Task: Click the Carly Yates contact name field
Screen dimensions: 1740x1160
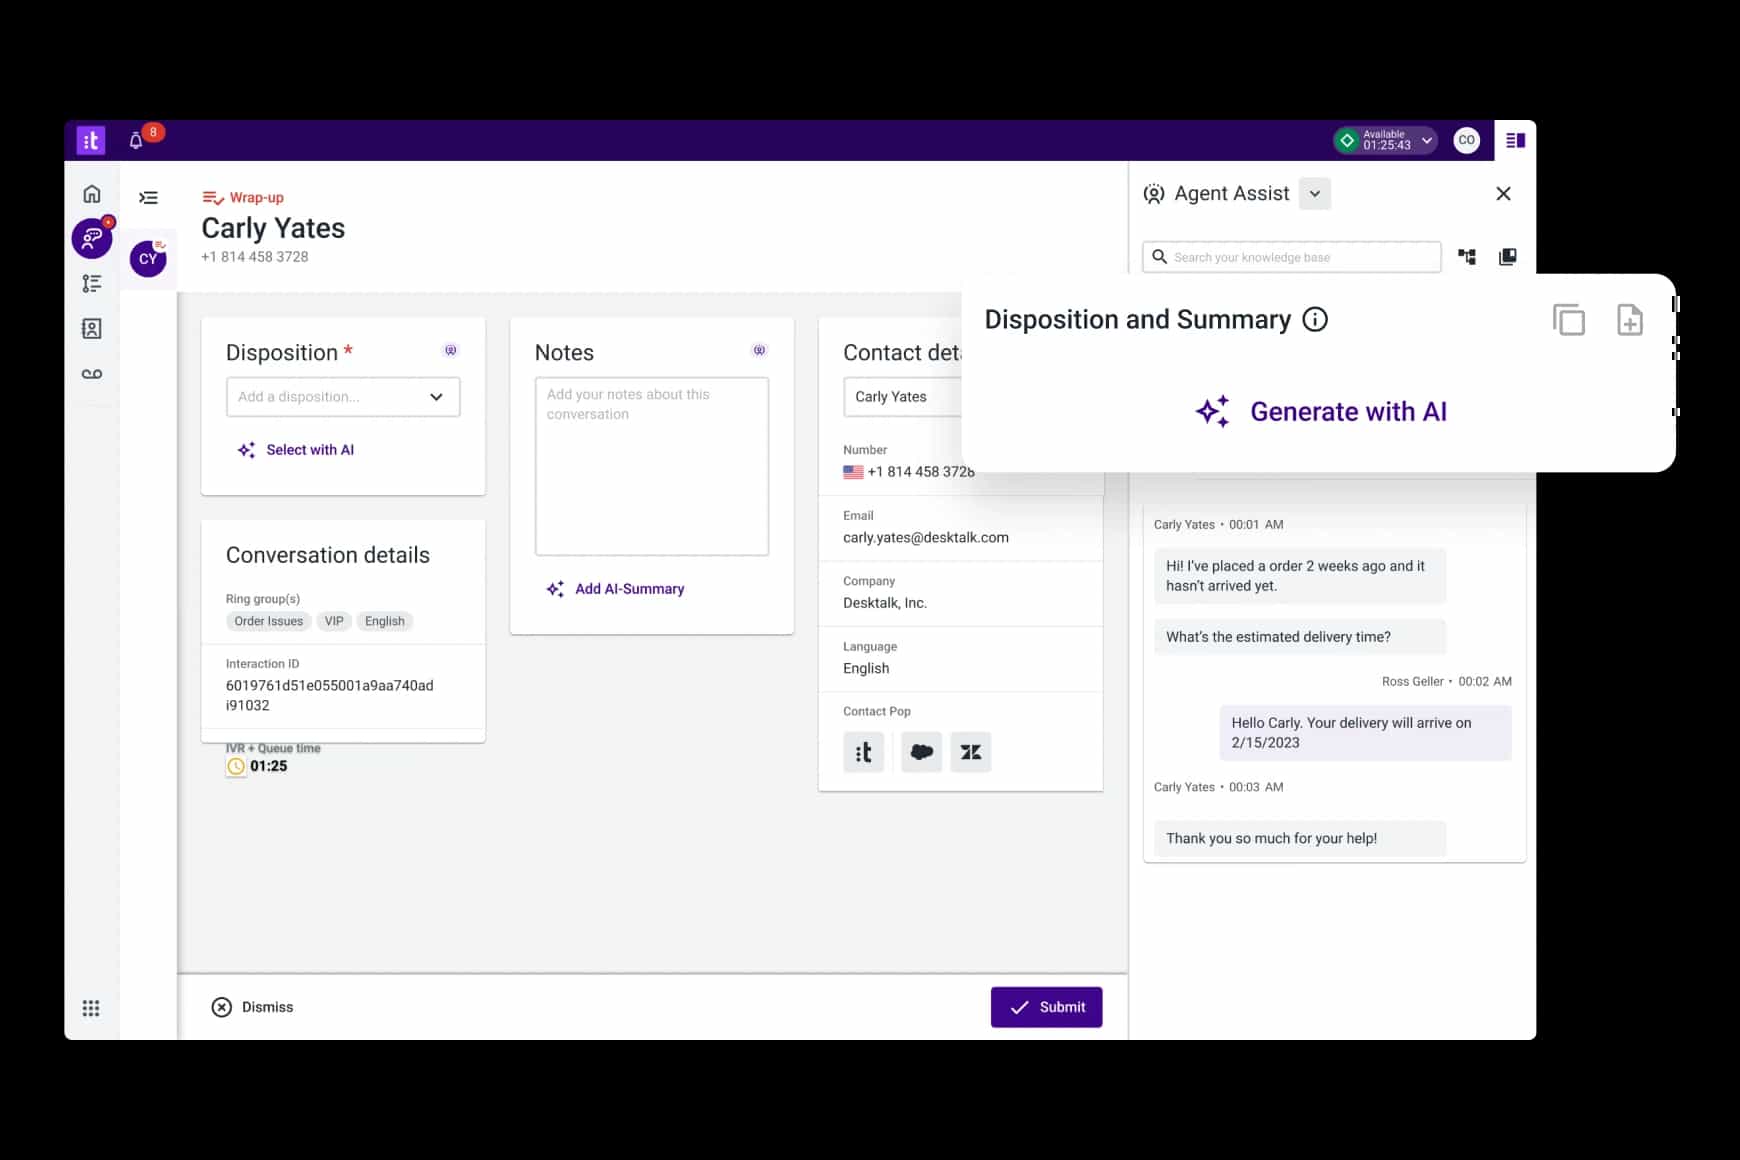Action: [903, 397]
